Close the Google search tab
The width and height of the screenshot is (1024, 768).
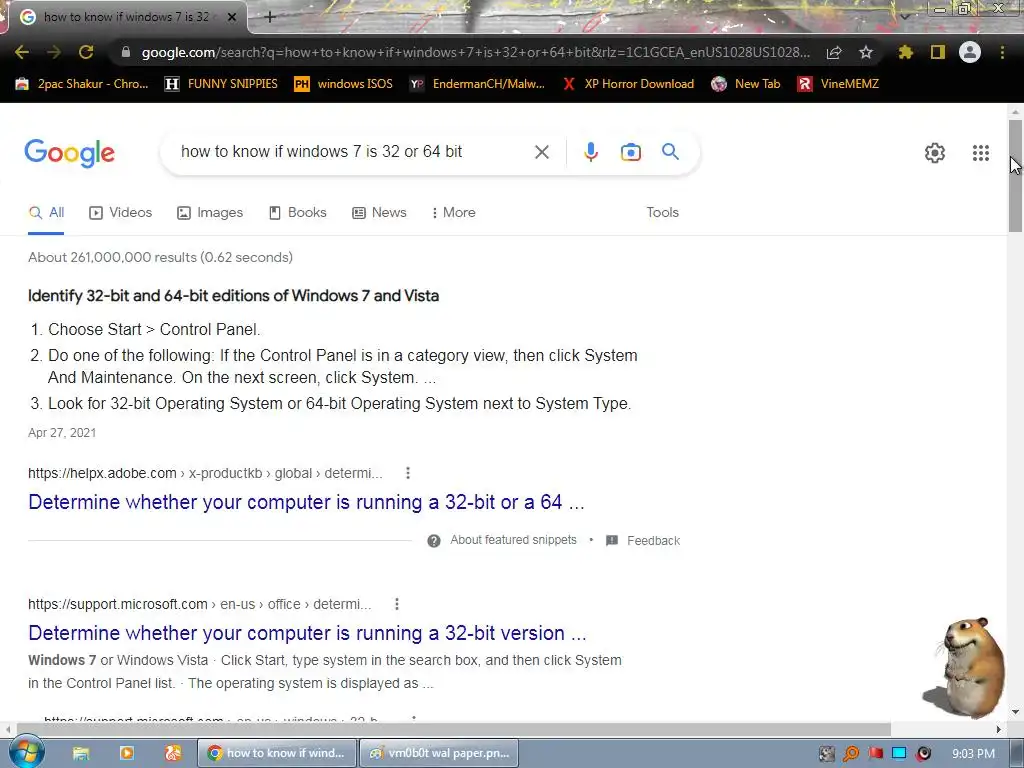pyautogui.click(x=231, y=17)
